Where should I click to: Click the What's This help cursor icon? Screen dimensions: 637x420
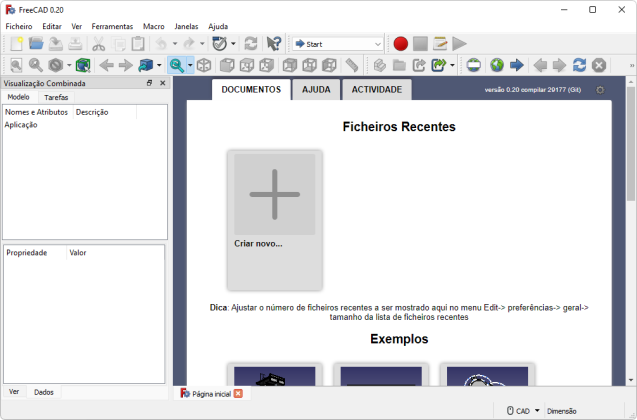(273, 44)
